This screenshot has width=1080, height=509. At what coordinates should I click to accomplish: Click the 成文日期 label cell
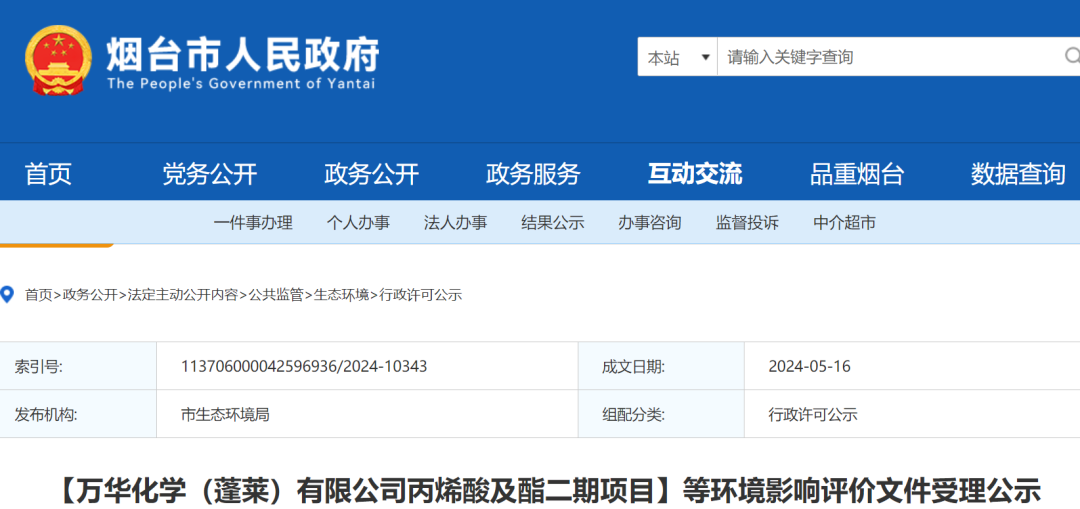(x=661, y=366)
